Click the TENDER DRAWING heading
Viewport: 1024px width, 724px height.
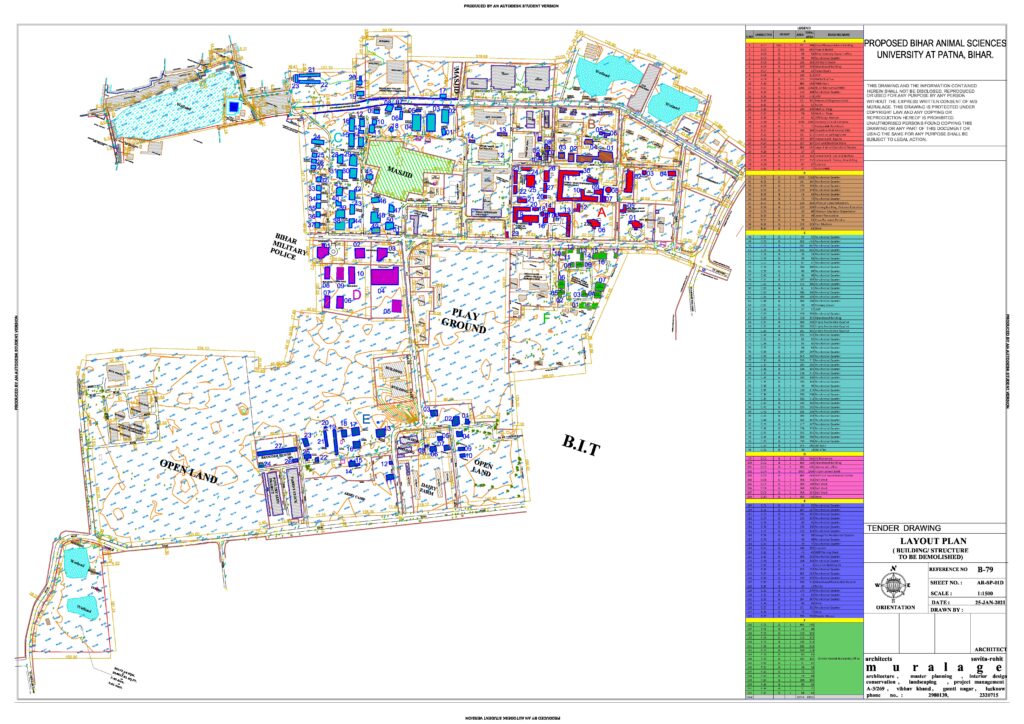pos(902,529)
